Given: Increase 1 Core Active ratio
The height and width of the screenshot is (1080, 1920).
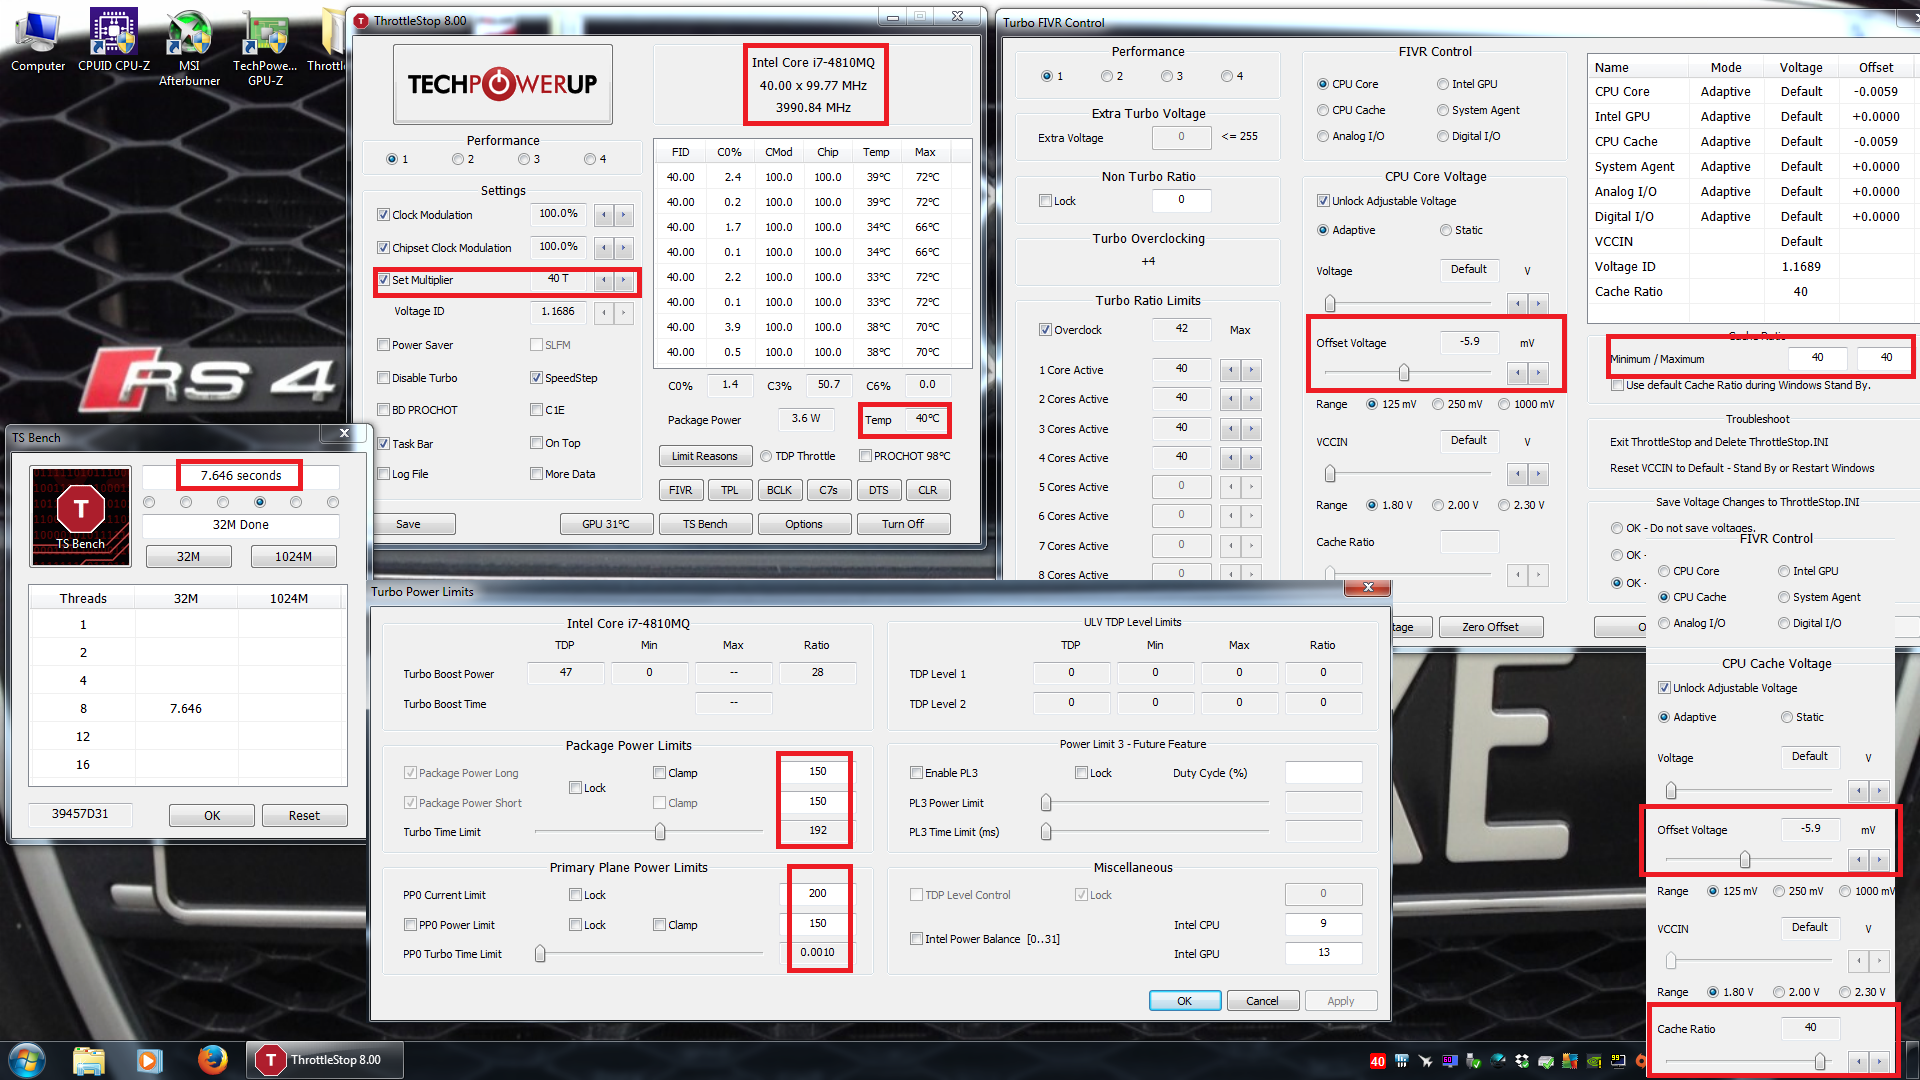Looking at the screenshot, I should pos(1250,370).
